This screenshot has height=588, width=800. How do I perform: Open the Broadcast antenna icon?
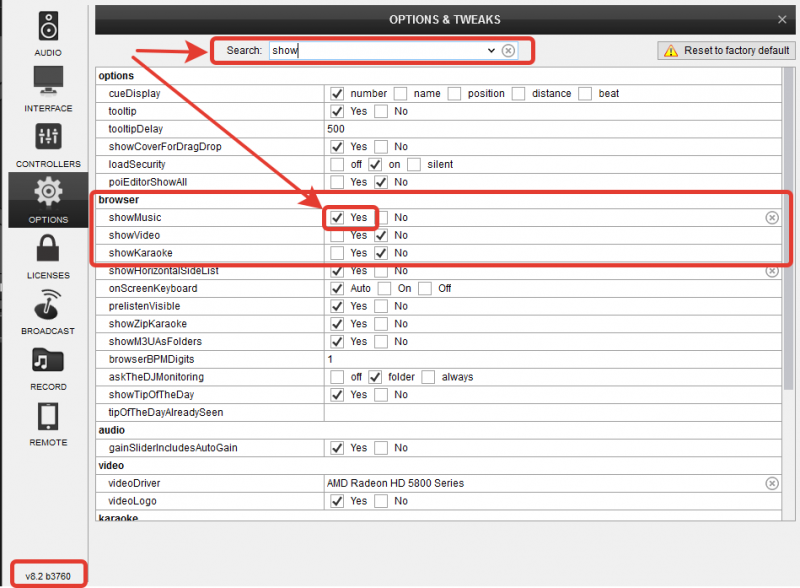click(x=48, y=304)
